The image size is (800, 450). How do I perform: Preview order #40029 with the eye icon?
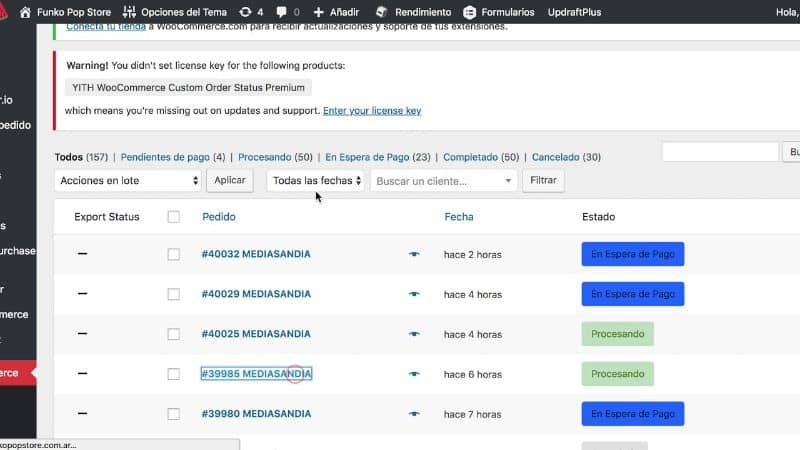pos(414,294)
